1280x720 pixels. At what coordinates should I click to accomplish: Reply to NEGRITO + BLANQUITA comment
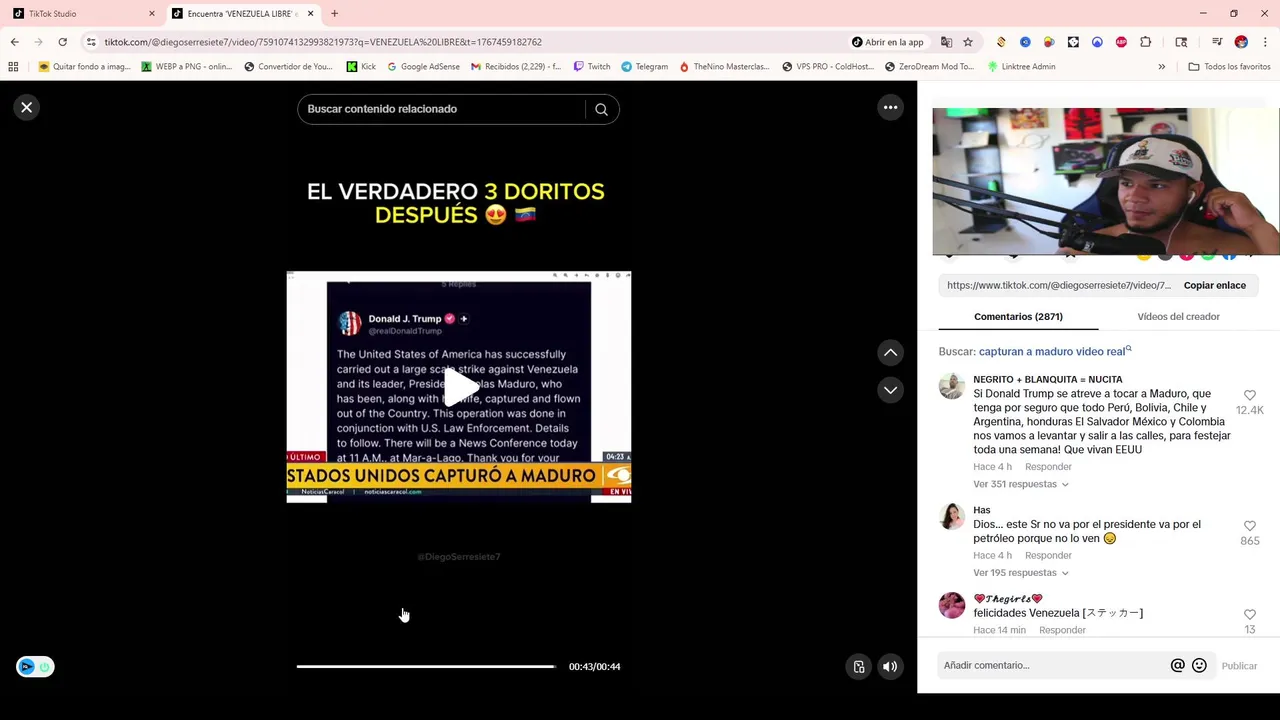[x=1048, y=467]
